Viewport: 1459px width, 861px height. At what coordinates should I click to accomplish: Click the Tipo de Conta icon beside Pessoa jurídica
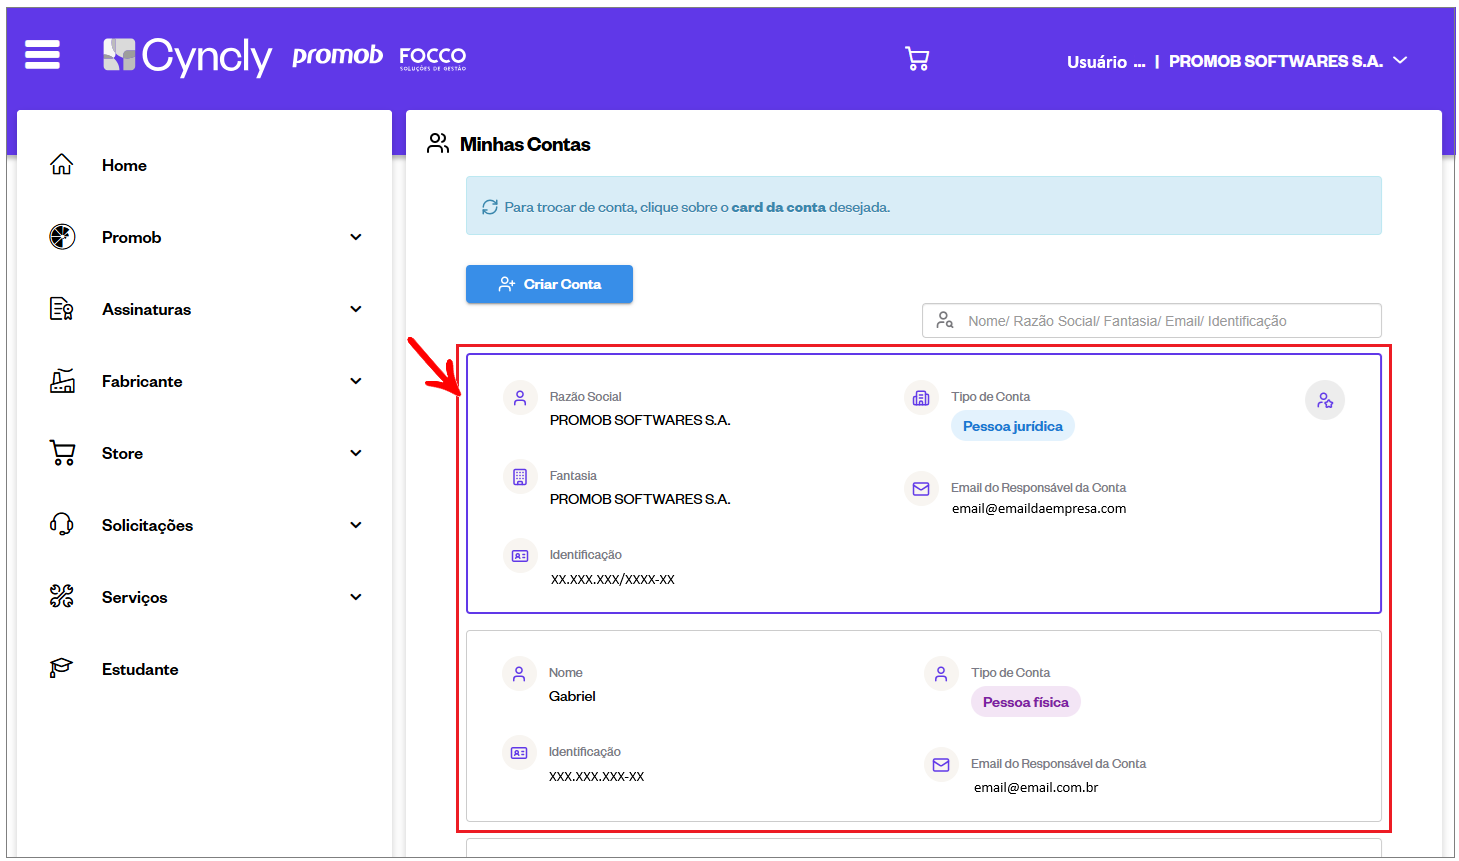921,398
